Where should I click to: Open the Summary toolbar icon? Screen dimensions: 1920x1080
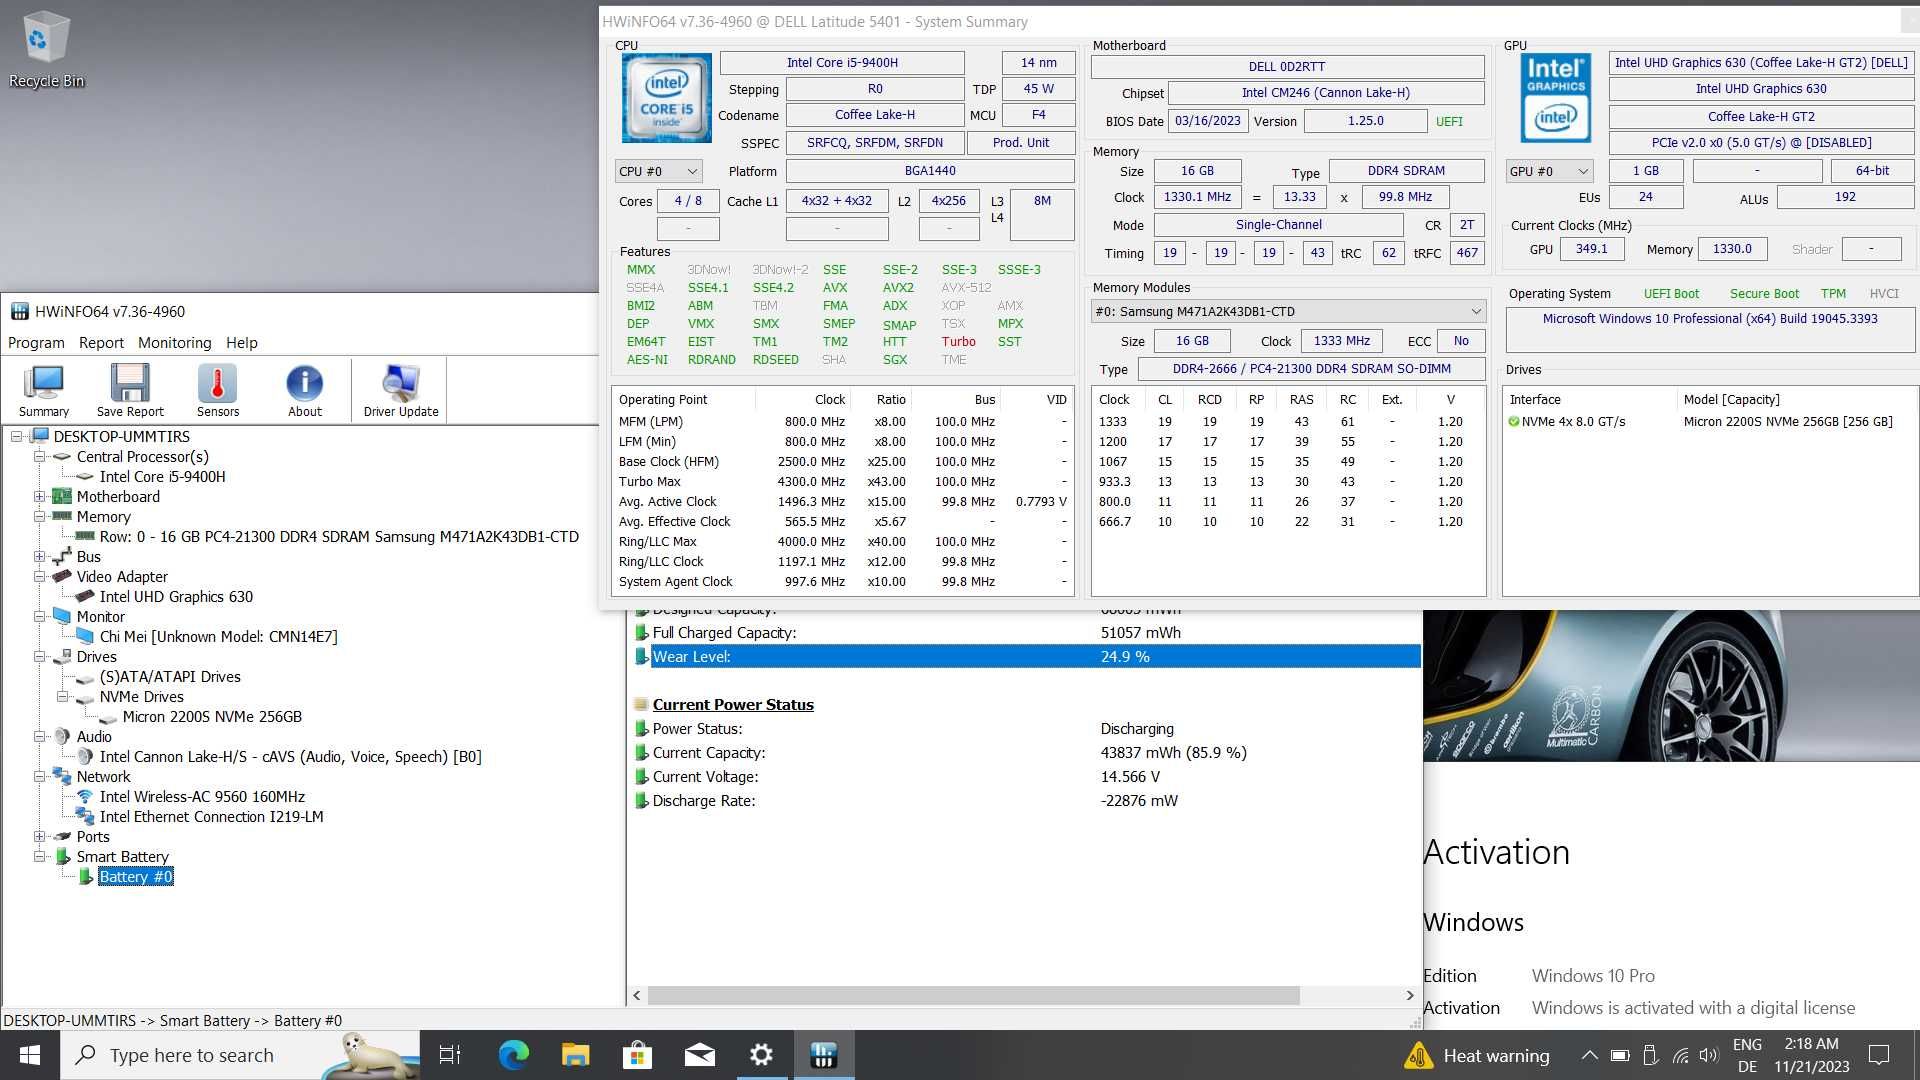click(44, 390)
